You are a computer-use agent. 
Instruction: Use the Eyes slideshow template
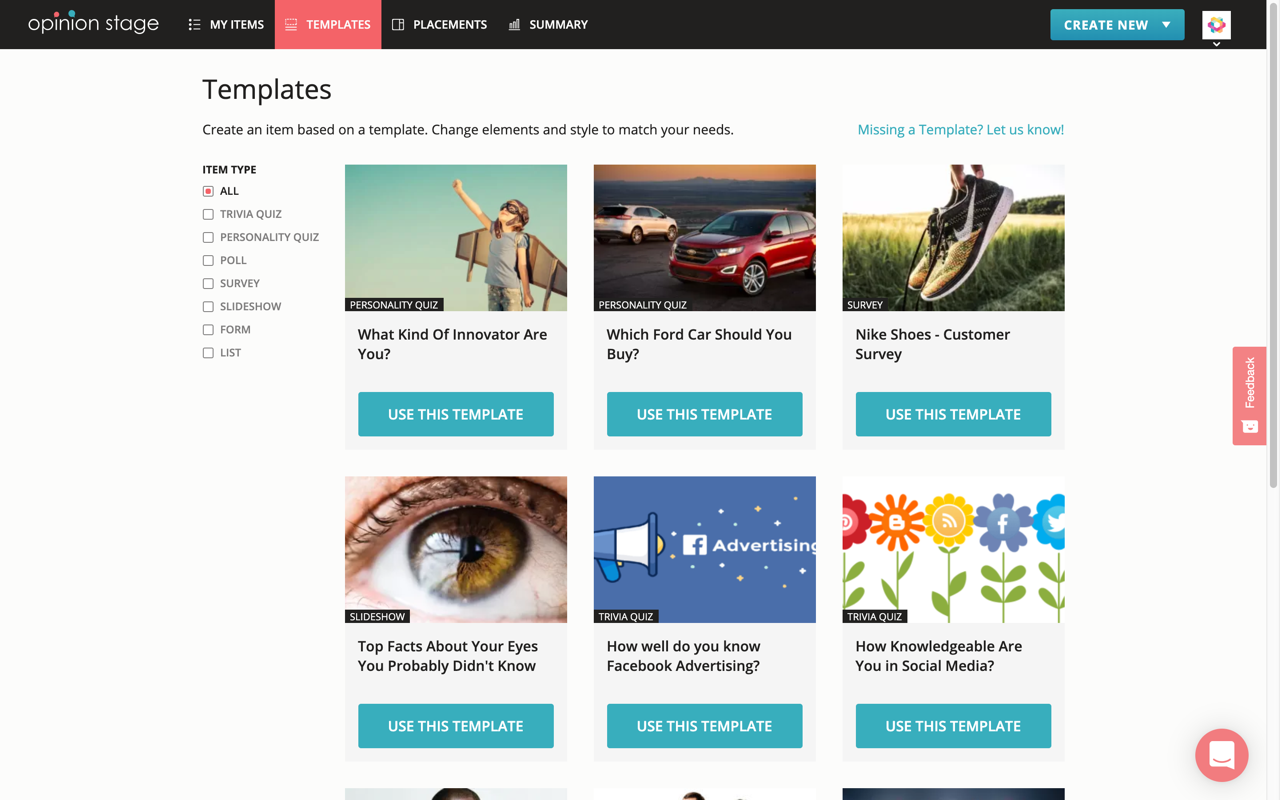[456, 726]
